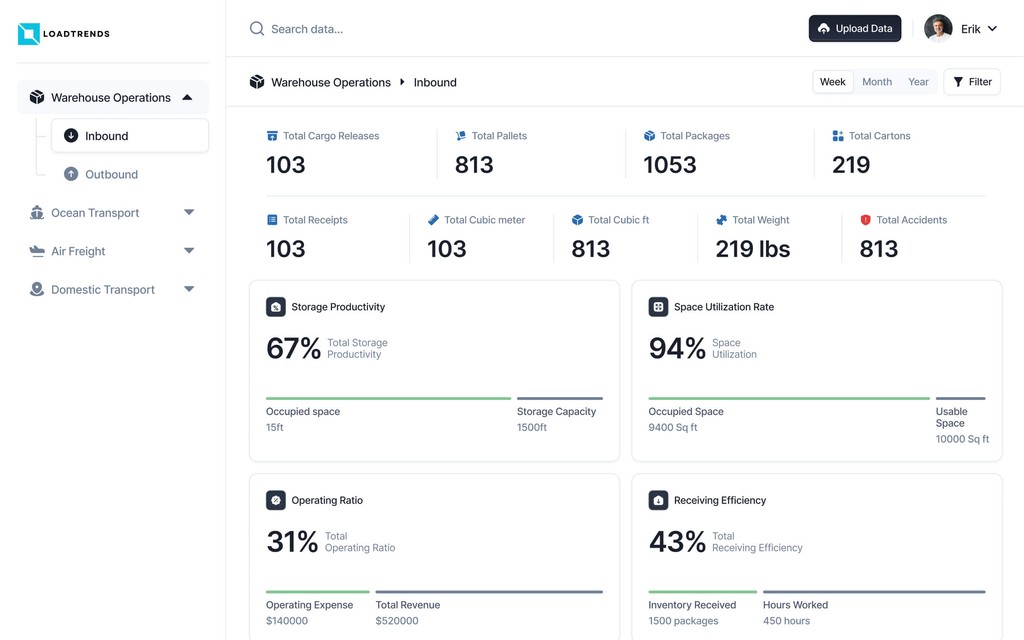Click the Space Utilization Rate icon
This screenshot has width=1024, height=640.
(658, 307)
